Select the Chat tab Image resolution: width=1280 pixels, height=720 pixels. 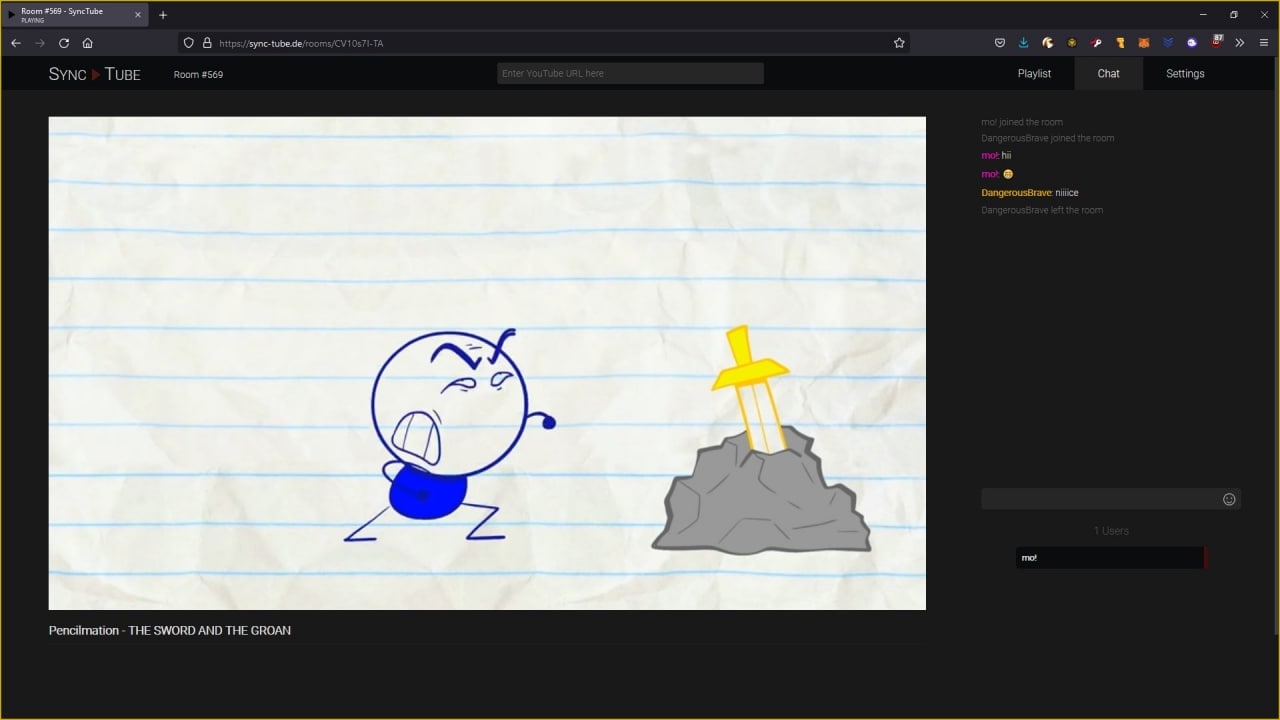[x=1108, y=74]
